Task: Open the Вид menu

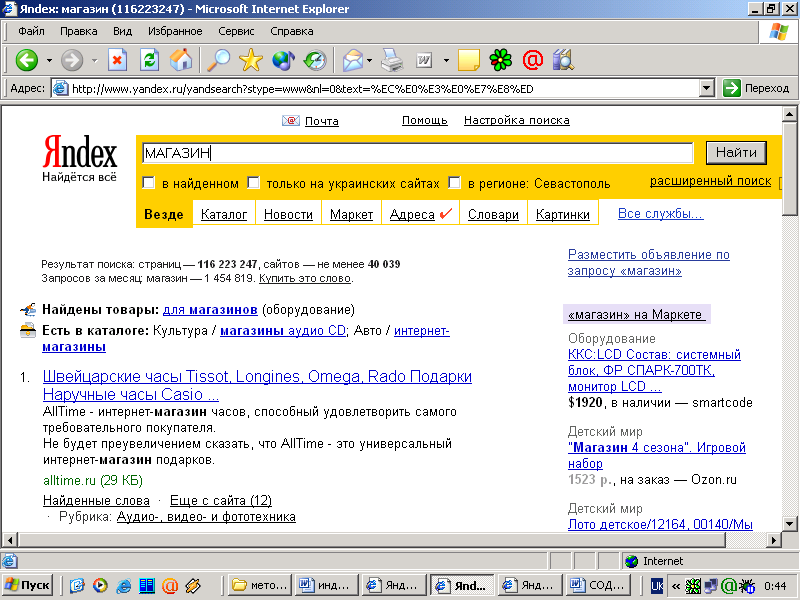Action: coord(122,31)
